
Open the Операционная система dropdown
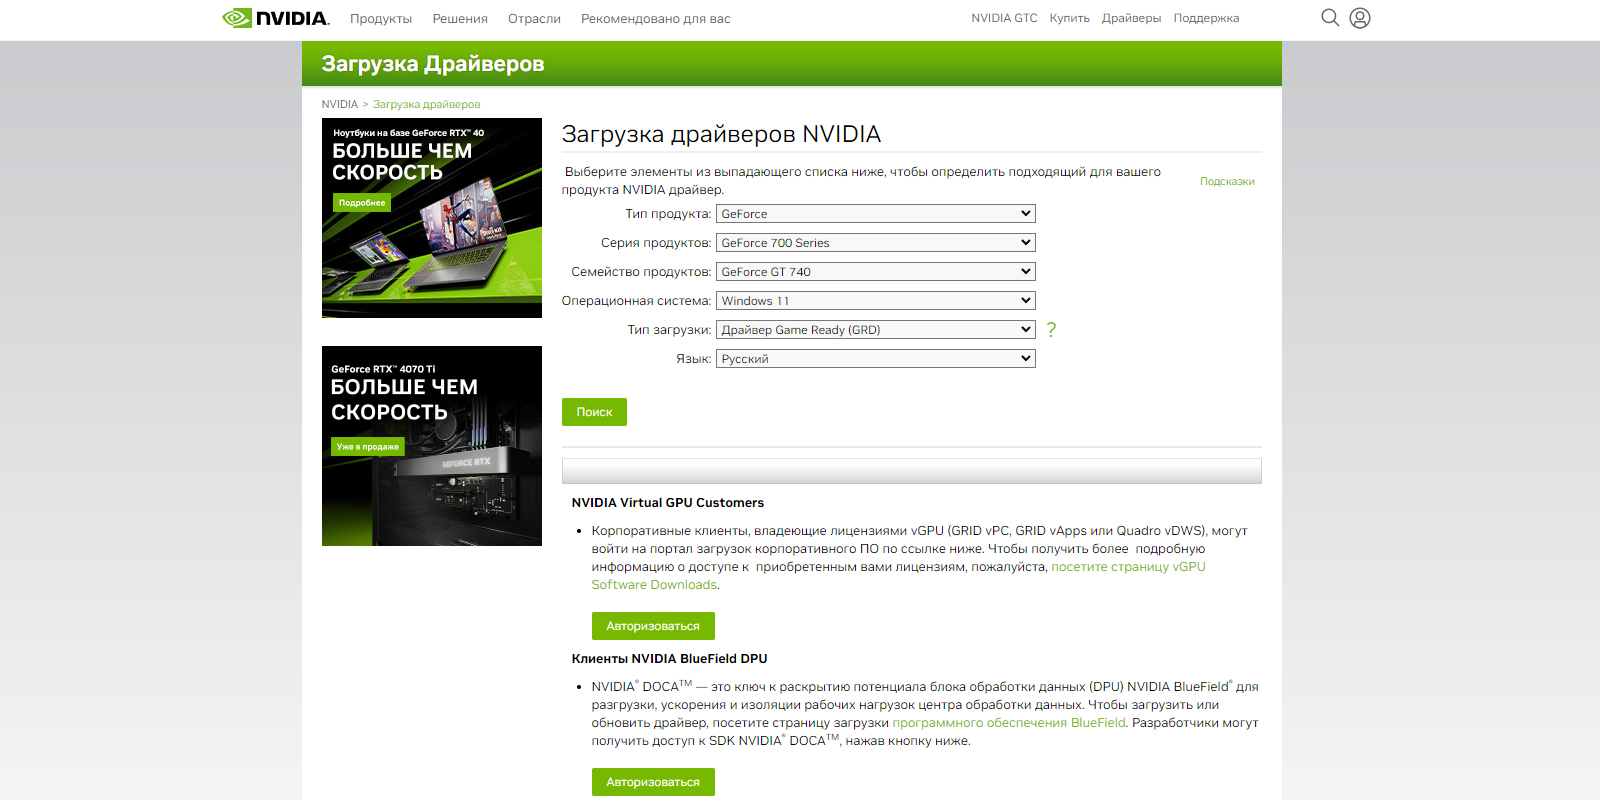click(x=875, y=301)
